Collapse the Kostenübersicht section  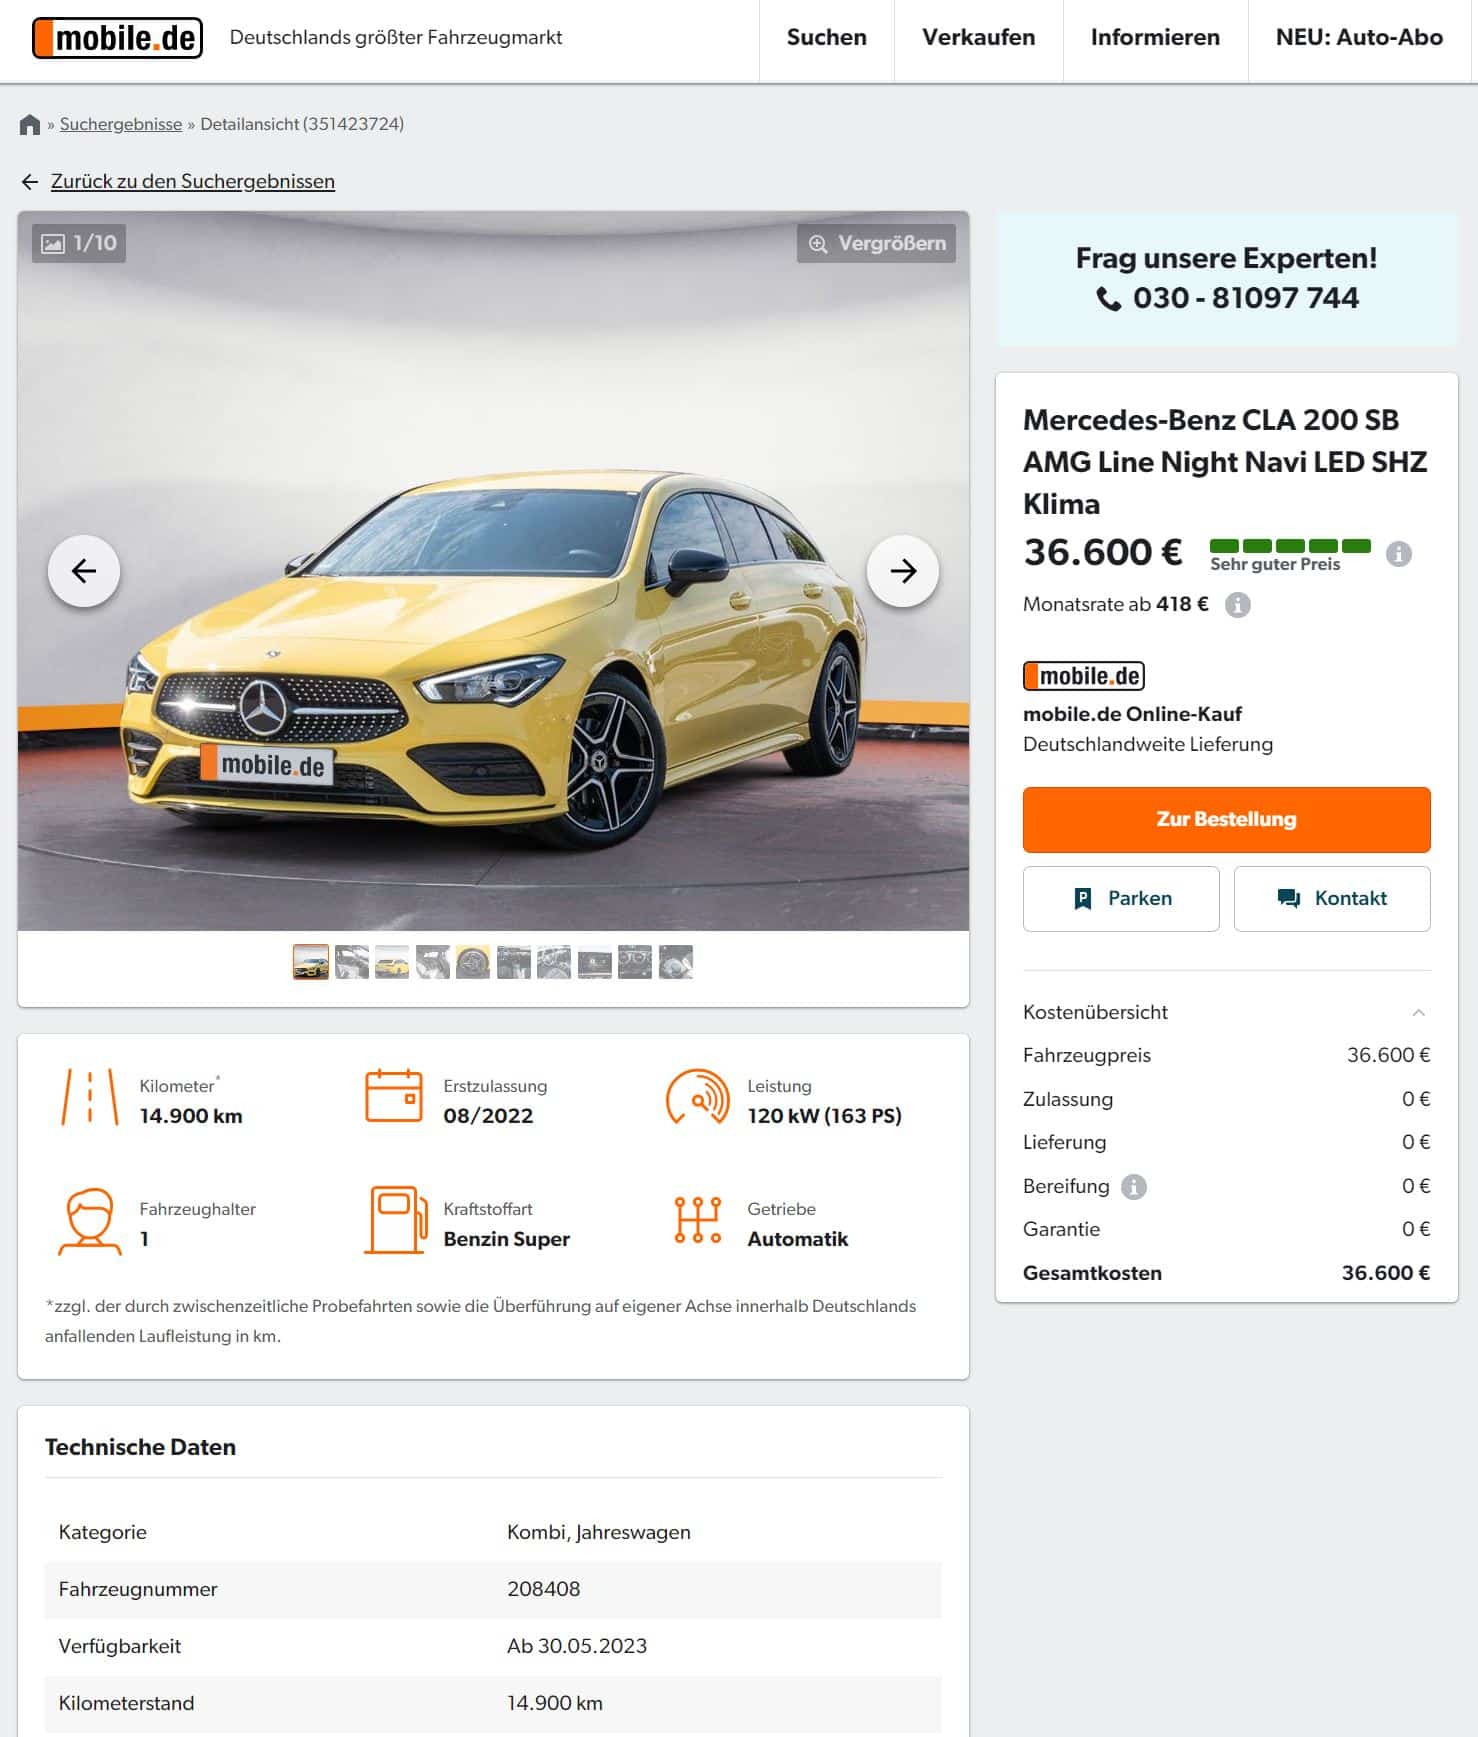pyautogui.click(x=1418, y=1012)
